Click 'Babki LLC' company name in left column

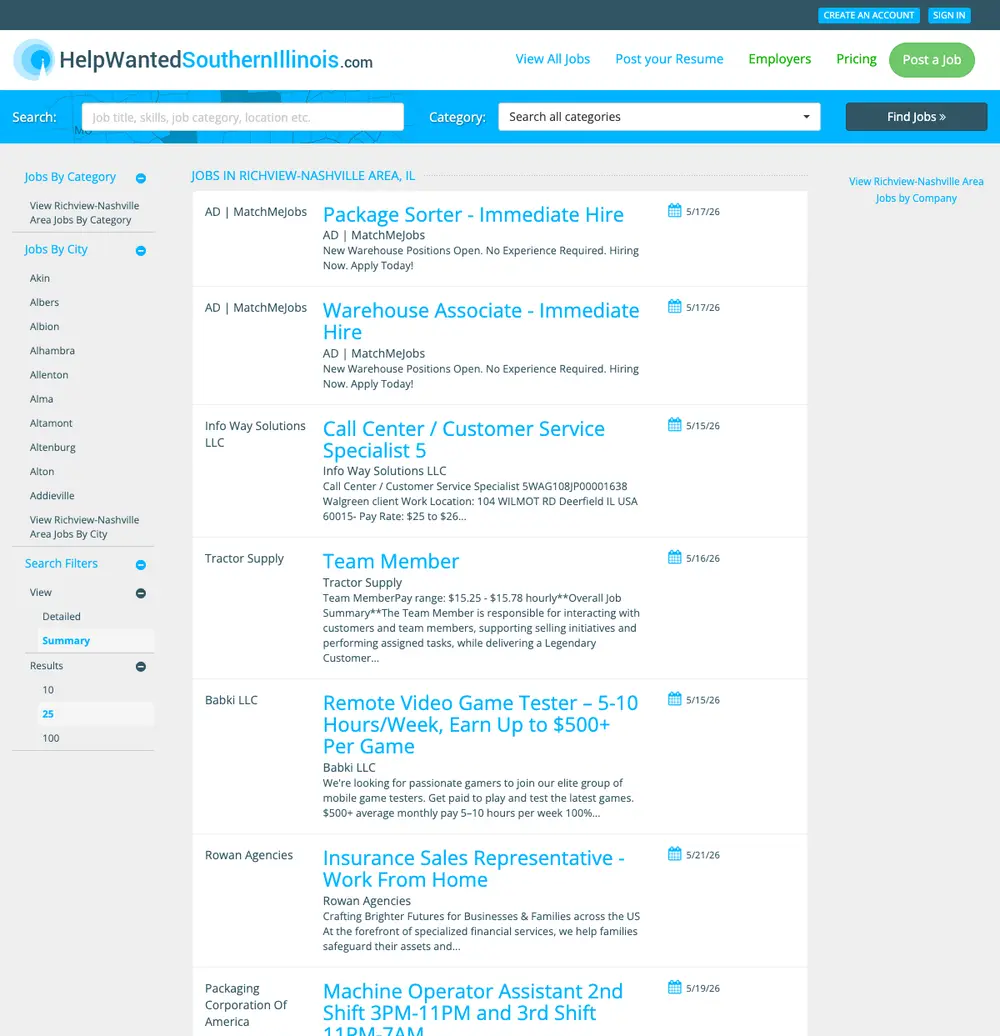[231, 700]
